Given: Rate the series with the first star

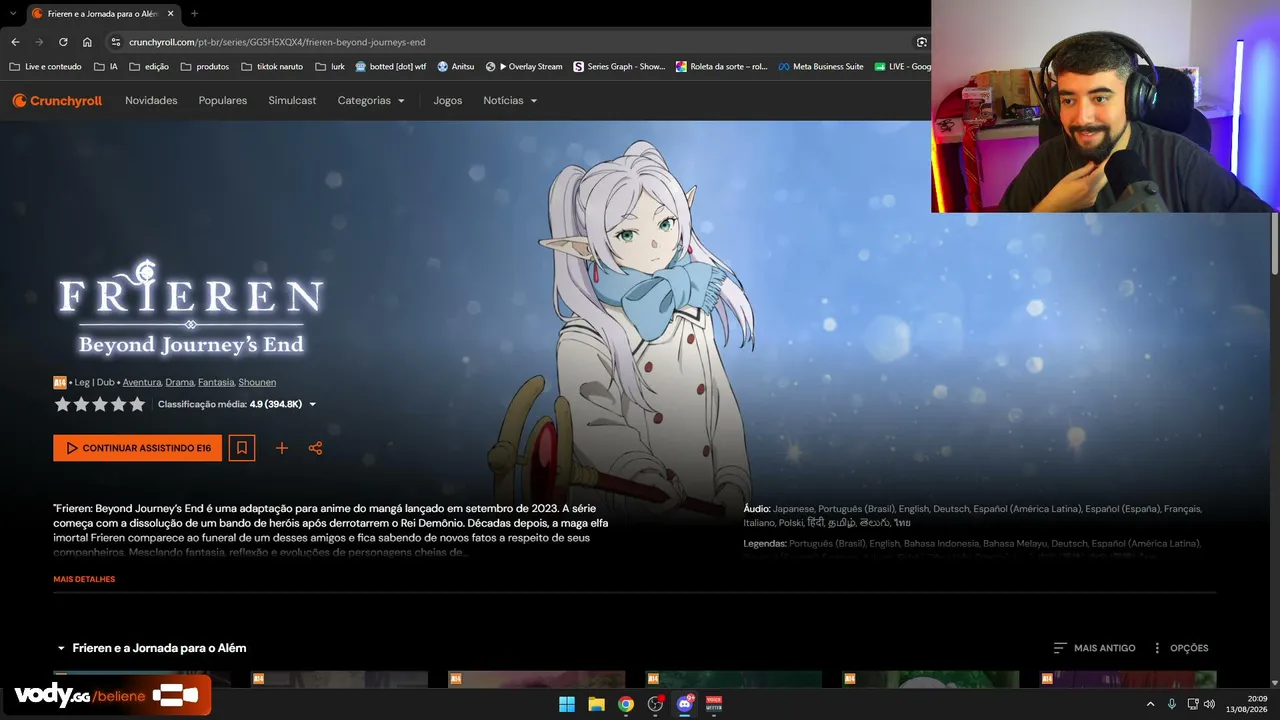Looking at the screenshot, I should pos(63,404).
